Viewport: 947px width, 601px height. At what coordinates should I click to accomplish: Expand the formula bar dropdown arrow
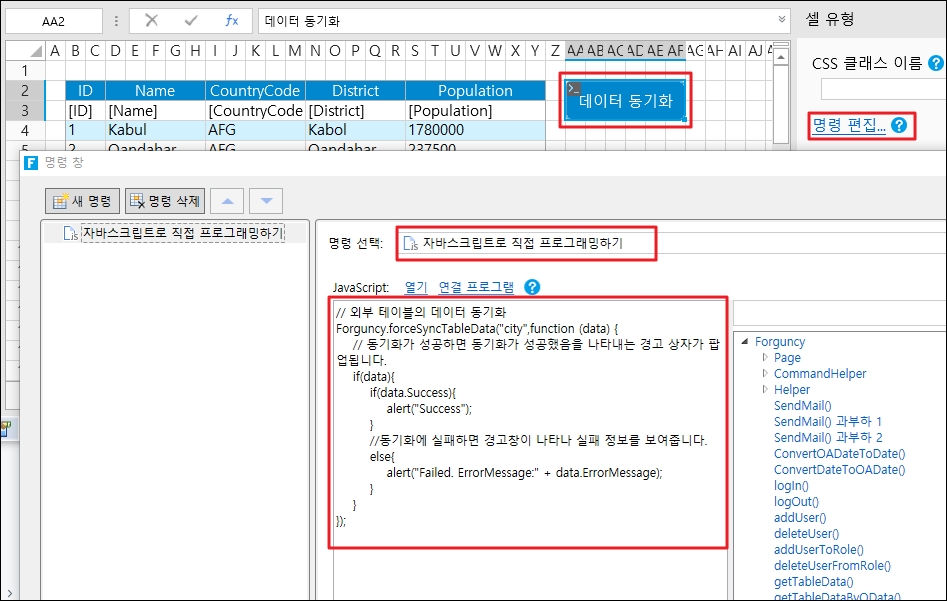pos(782,20)
